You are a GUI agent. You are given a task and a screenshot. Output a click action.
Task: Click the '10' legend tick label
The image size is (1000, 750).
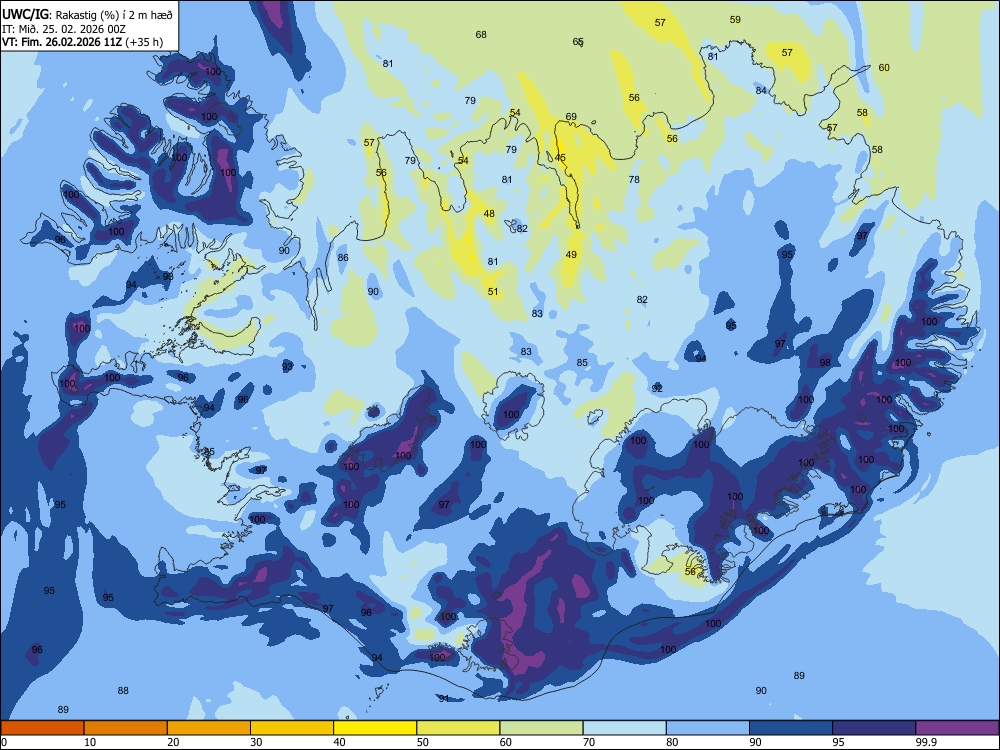pos(90,742)
